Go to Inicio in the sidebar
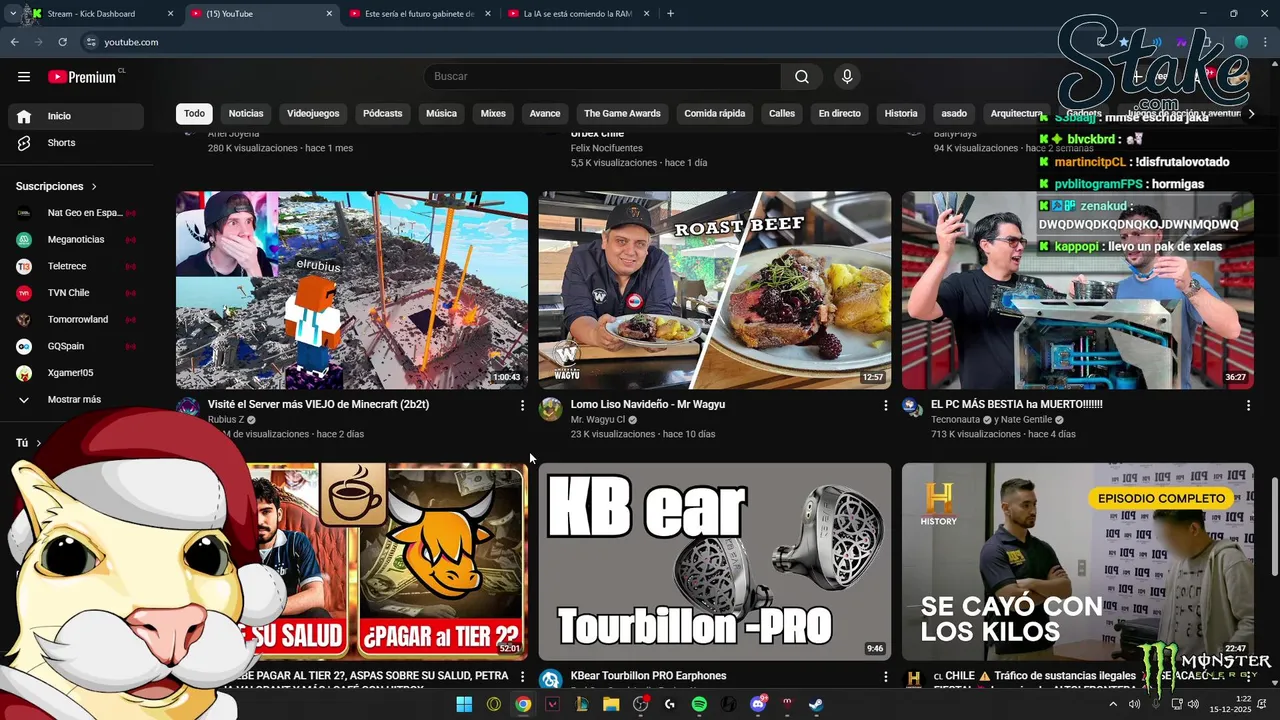The image size is (1280, 720). point(76,116)
